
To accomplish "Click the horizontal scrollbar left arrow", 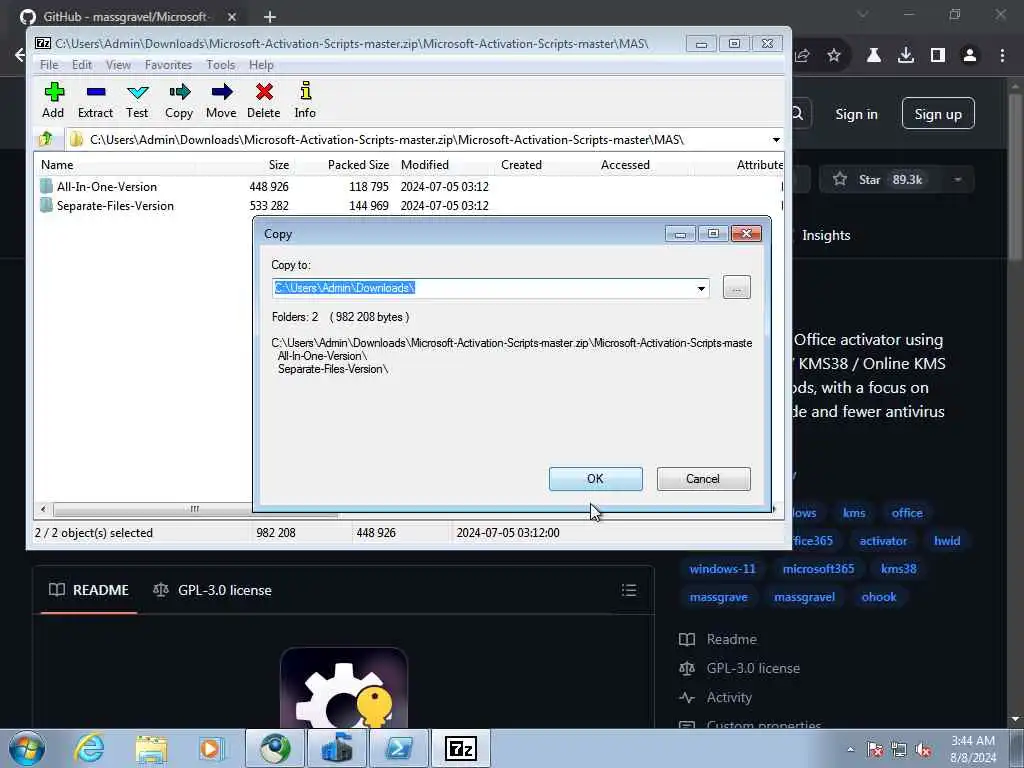I will pos(43,509).
